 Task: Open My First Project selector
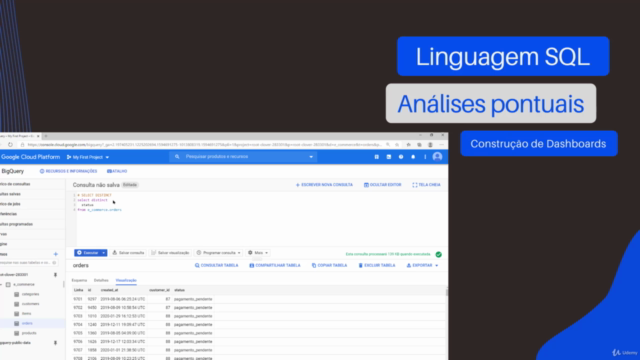click(88, 157)
